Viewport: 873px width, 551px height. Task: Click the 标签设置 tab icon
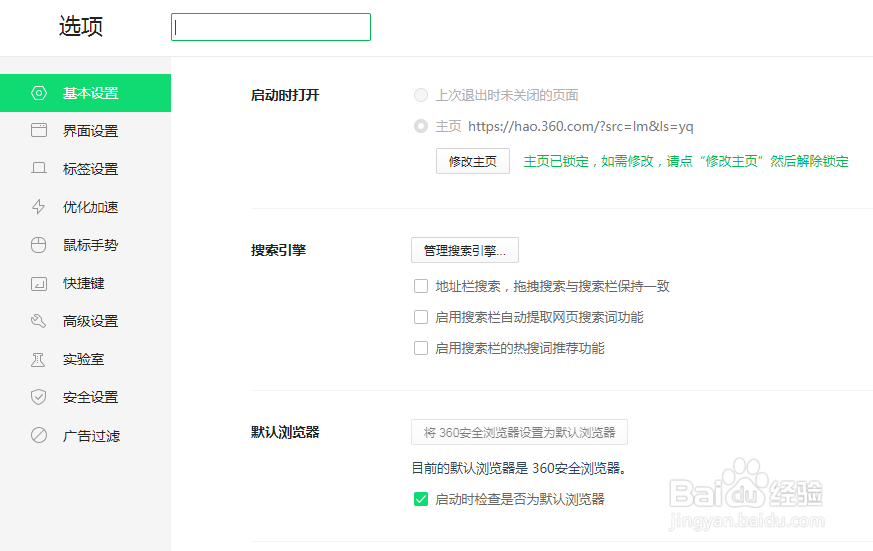tap(39, 168)
